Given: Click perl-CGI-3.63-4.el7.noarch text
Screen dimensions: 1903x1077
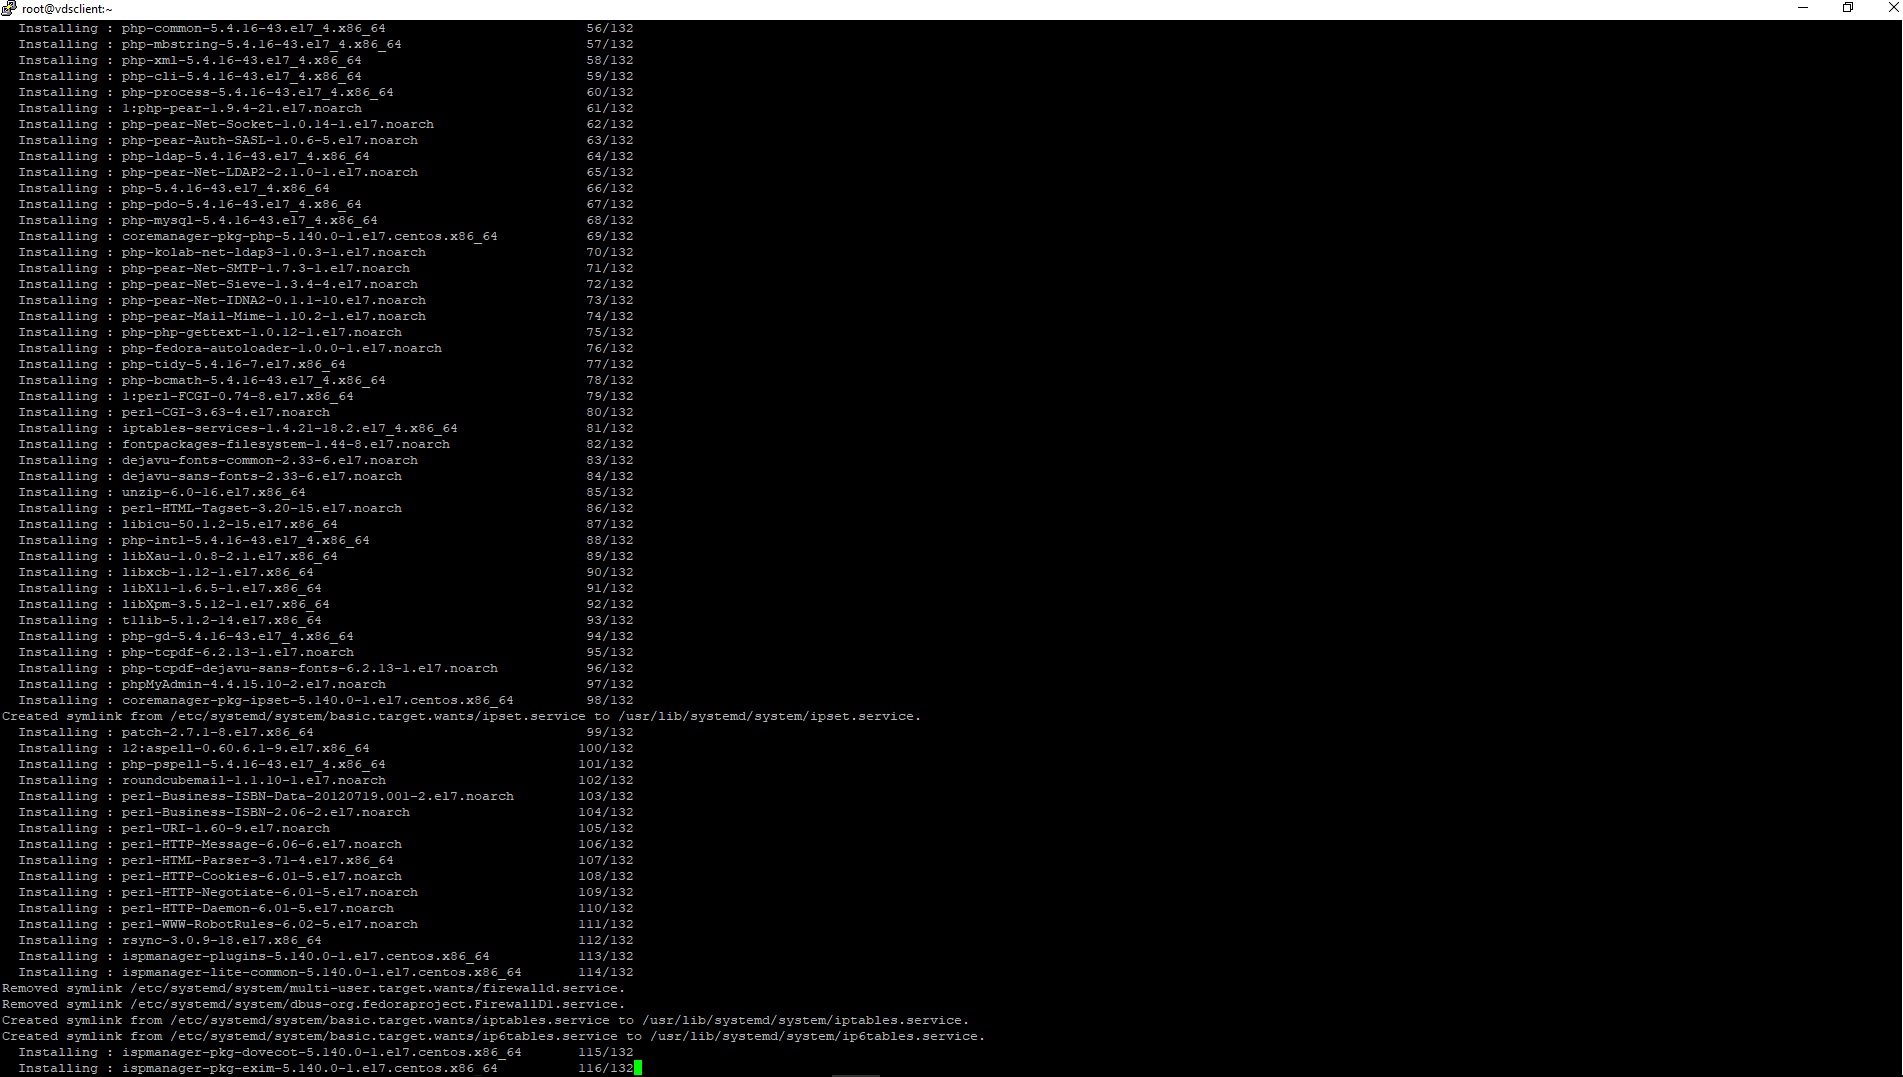Looking at the screenshot, I should click(x=226, y=412).
